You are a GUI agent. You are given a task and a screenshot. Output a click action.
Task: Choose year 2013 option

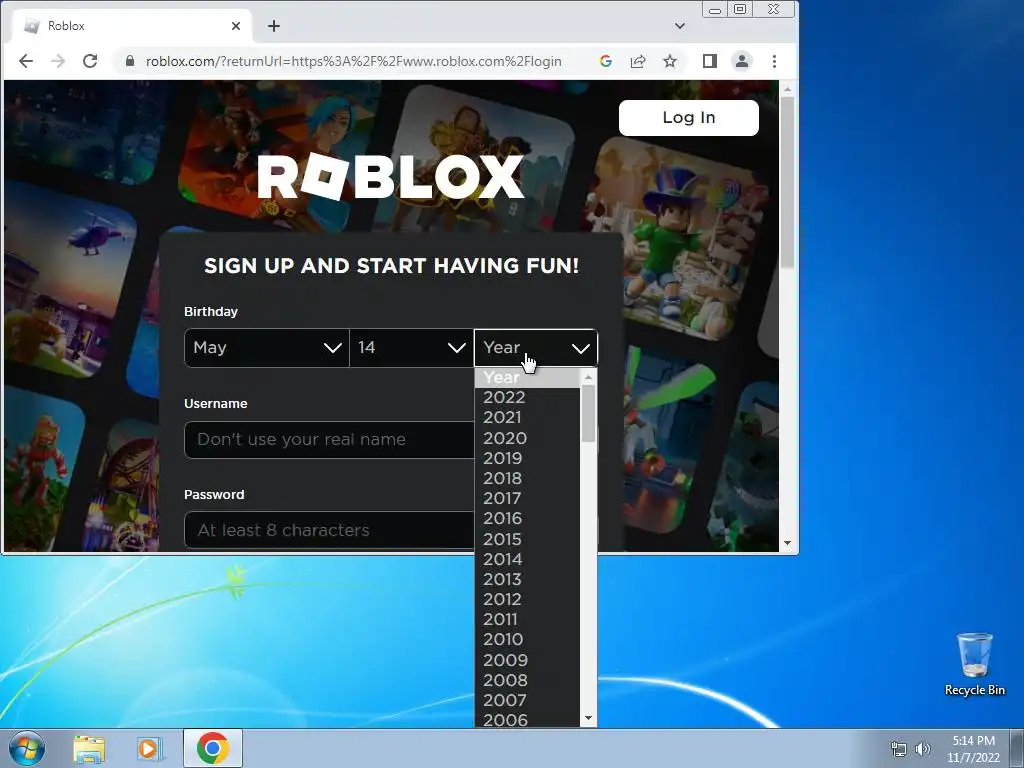pos(527,579)
